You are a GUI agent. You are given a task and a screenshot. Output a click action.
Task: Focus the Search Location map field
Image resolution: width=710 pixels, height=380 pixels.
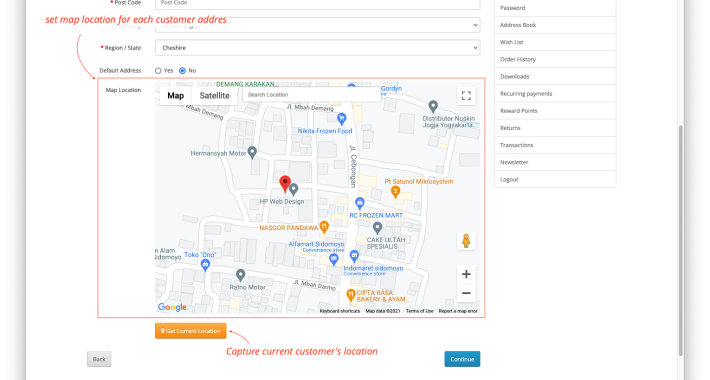(x=312, y=95)
